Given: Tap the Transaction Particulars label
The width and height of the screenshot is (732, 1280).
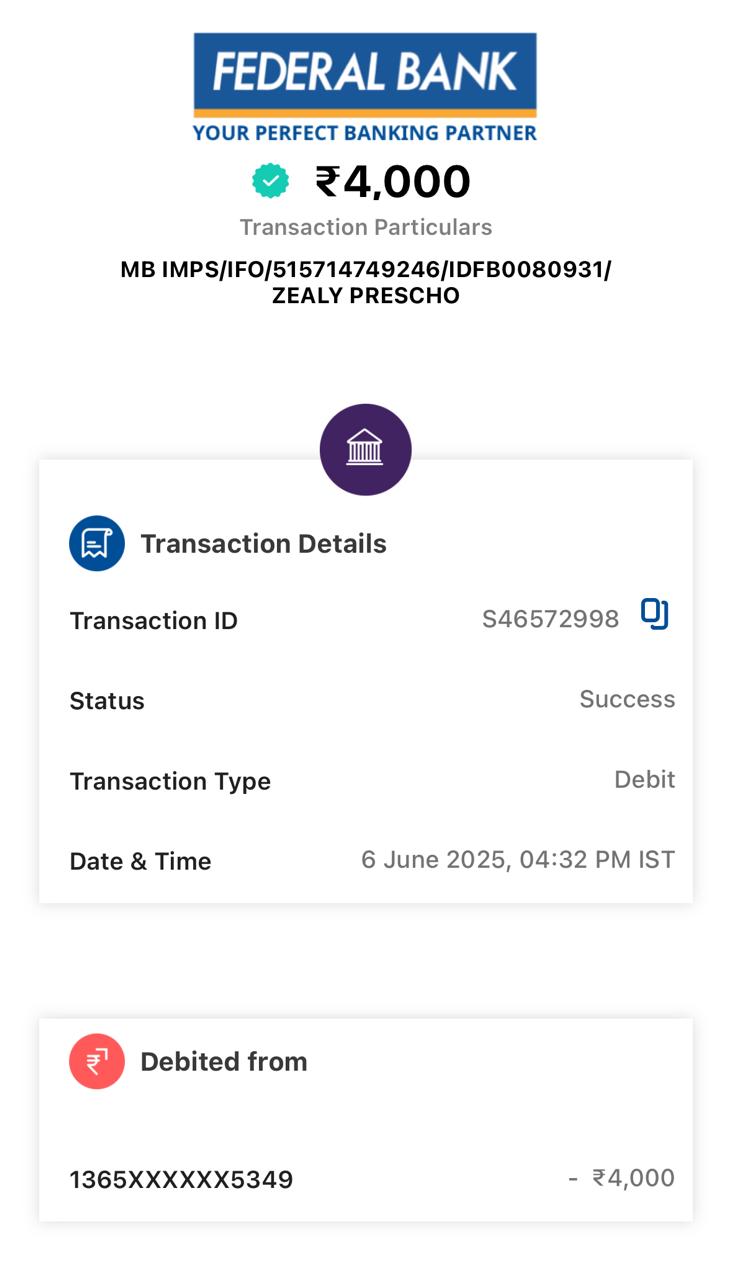Looking at the screenshot, I should (366, 228).
